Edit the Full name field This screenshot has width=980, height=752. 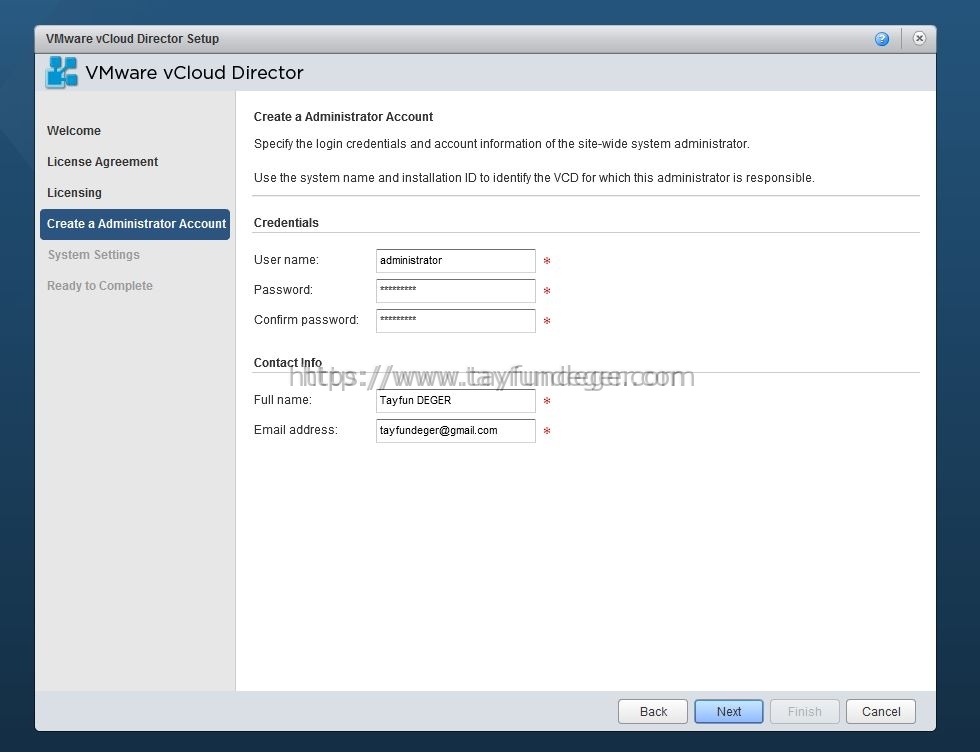tap(456, 401)
